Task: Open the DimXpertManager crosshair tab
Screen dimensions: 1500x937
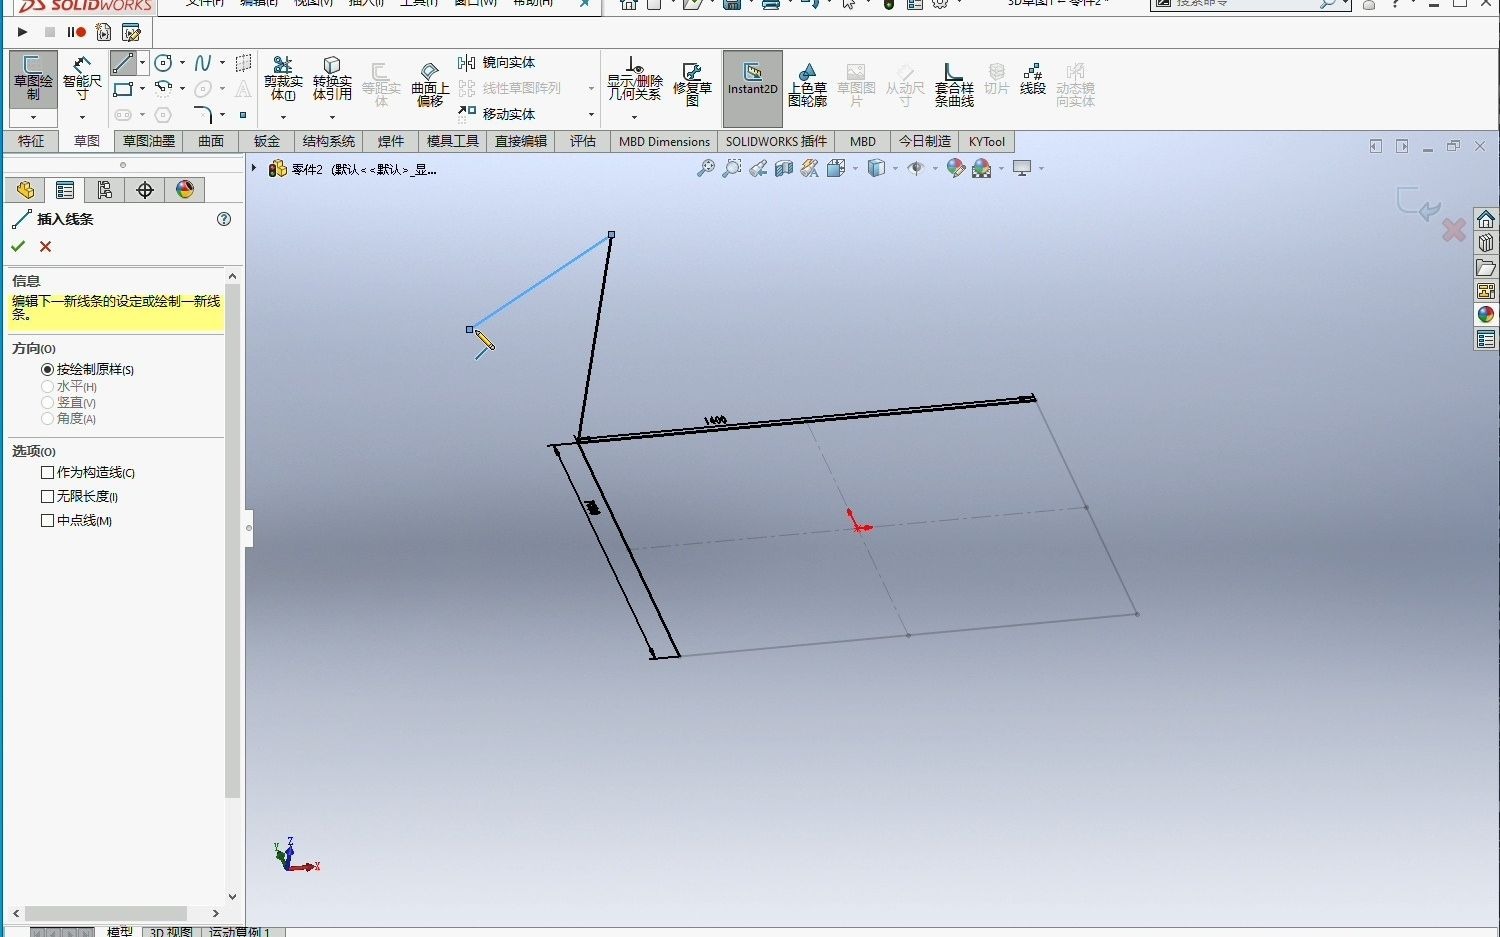Action: pos(145,190)
